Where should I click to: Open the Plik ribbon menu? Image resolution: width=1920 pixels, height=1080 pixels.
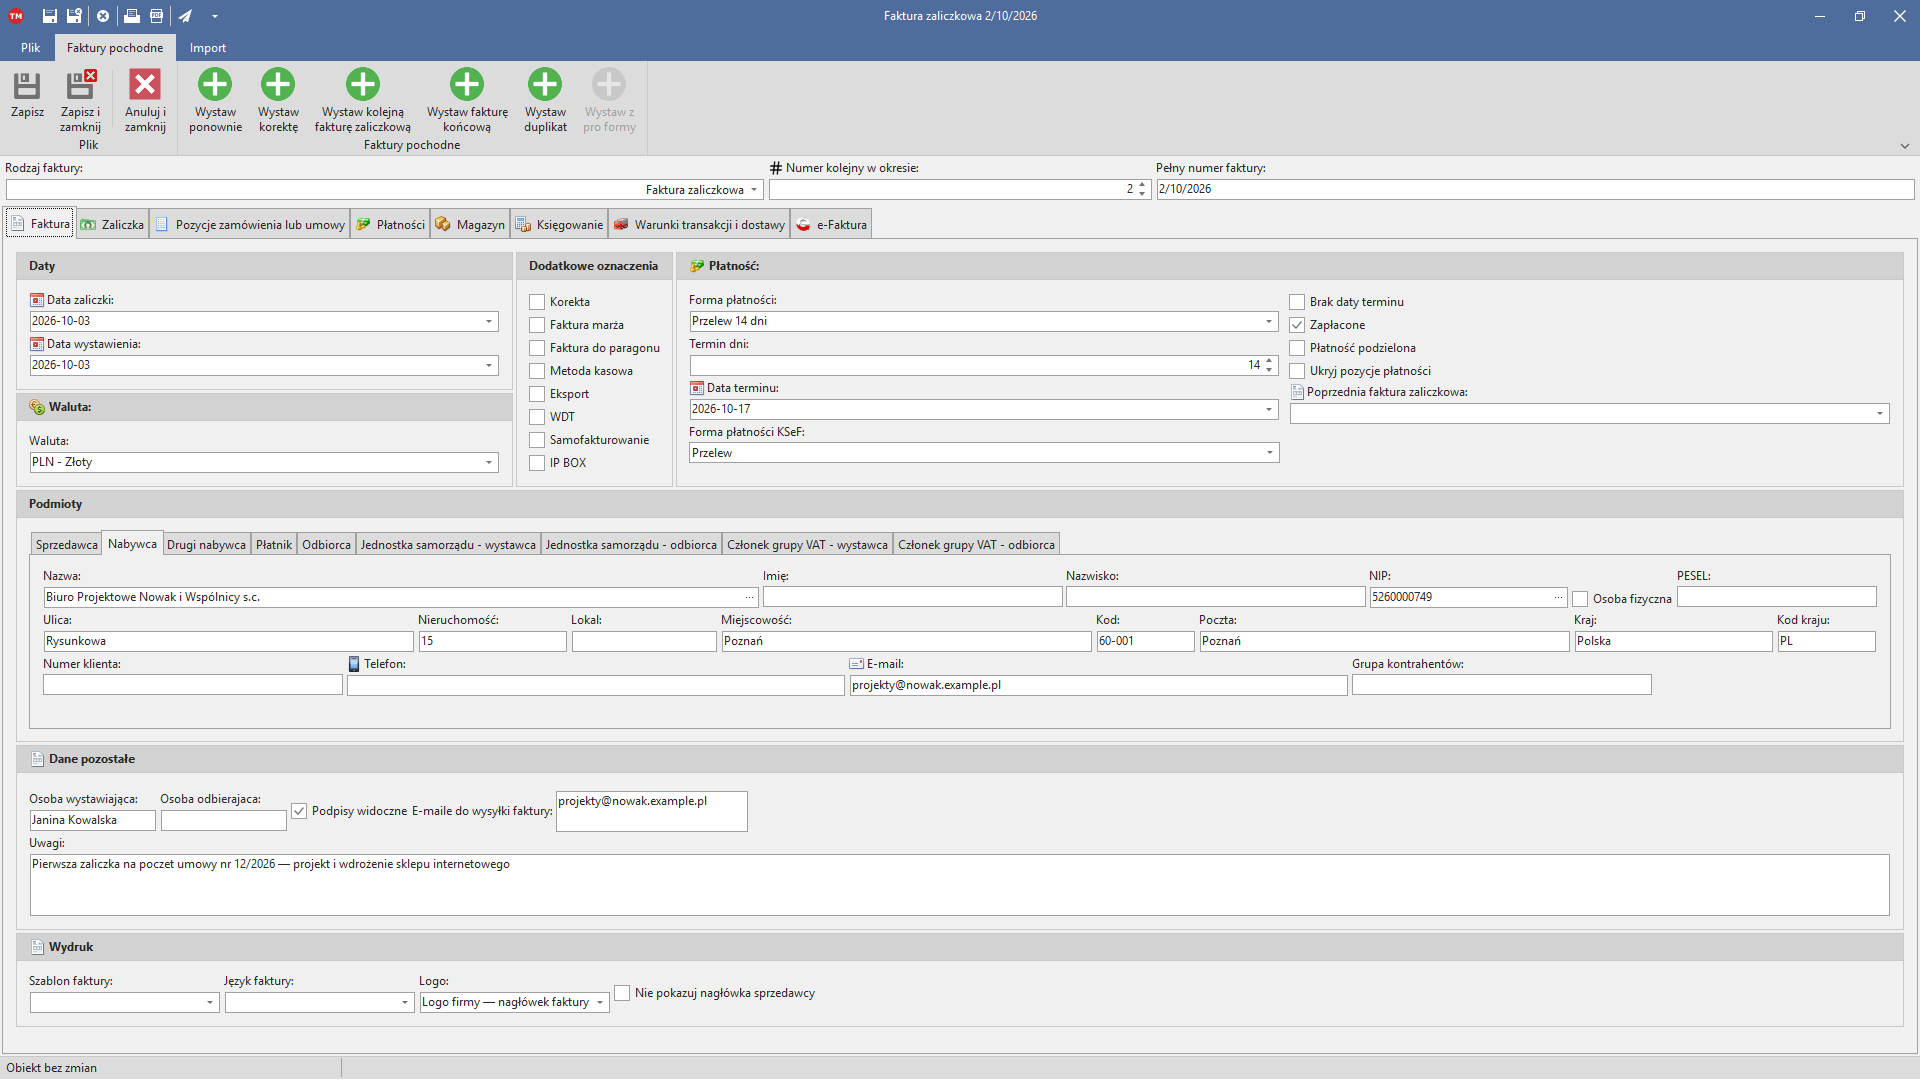click(31, 48)
